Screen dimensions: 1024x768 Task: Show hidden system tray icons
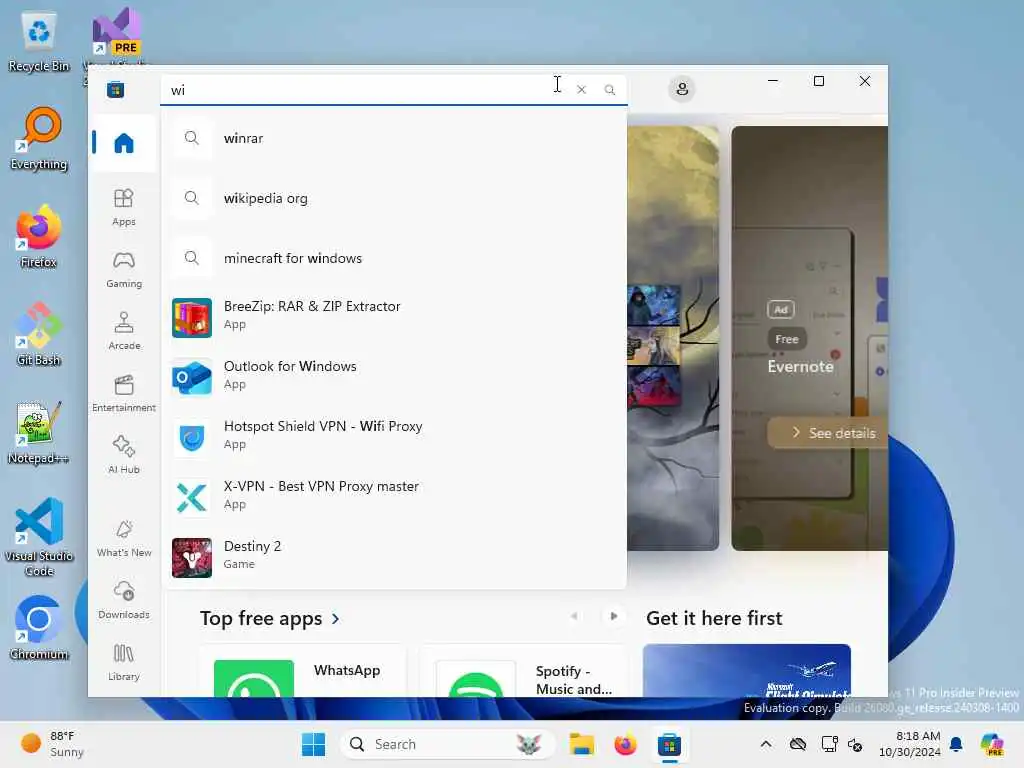(766, 744)
